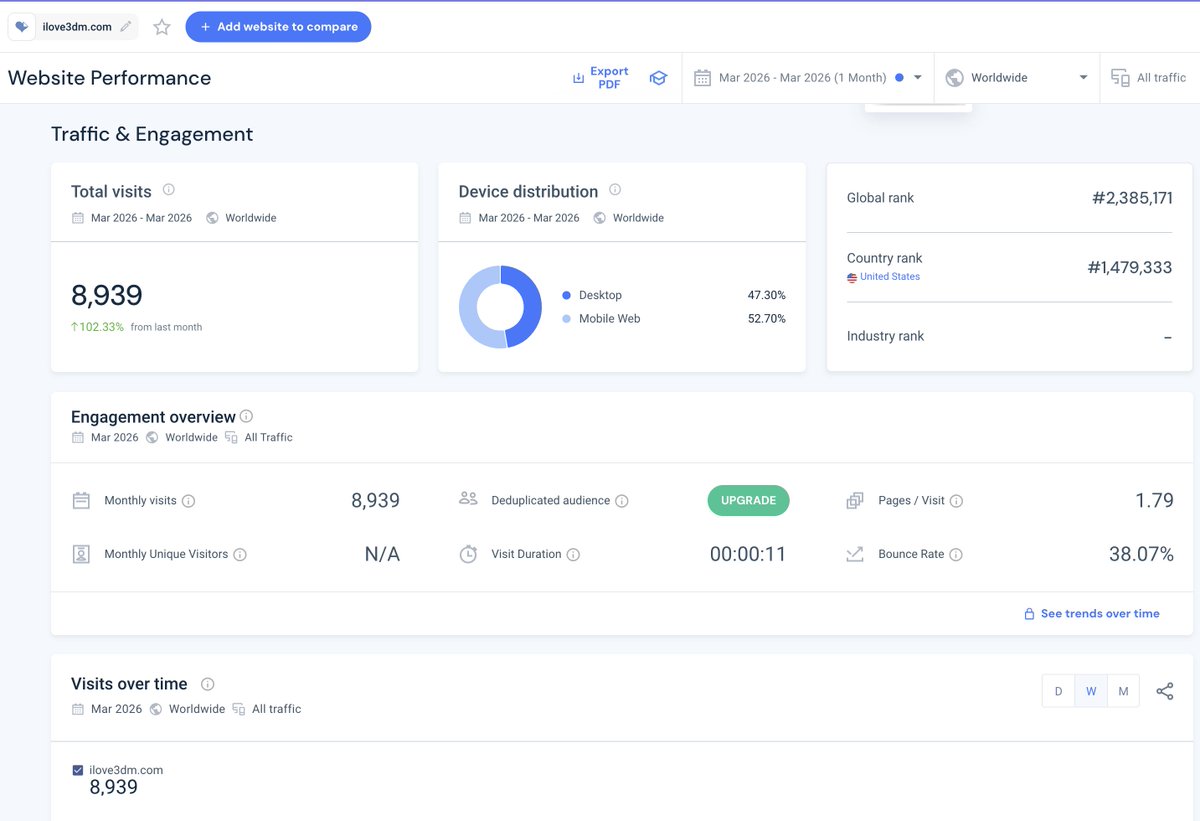Click the Pages / Visit value 1.79
The width and height of the screenshot is (1200, 821).
pos(1154,501)
